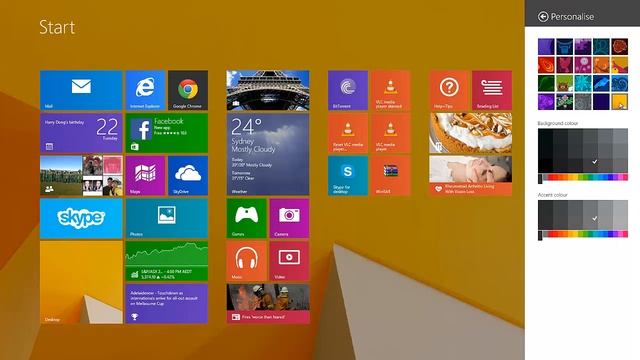Select the dark green background pattern thumbnail
This screenshot has width=640, height=360.
546,83
